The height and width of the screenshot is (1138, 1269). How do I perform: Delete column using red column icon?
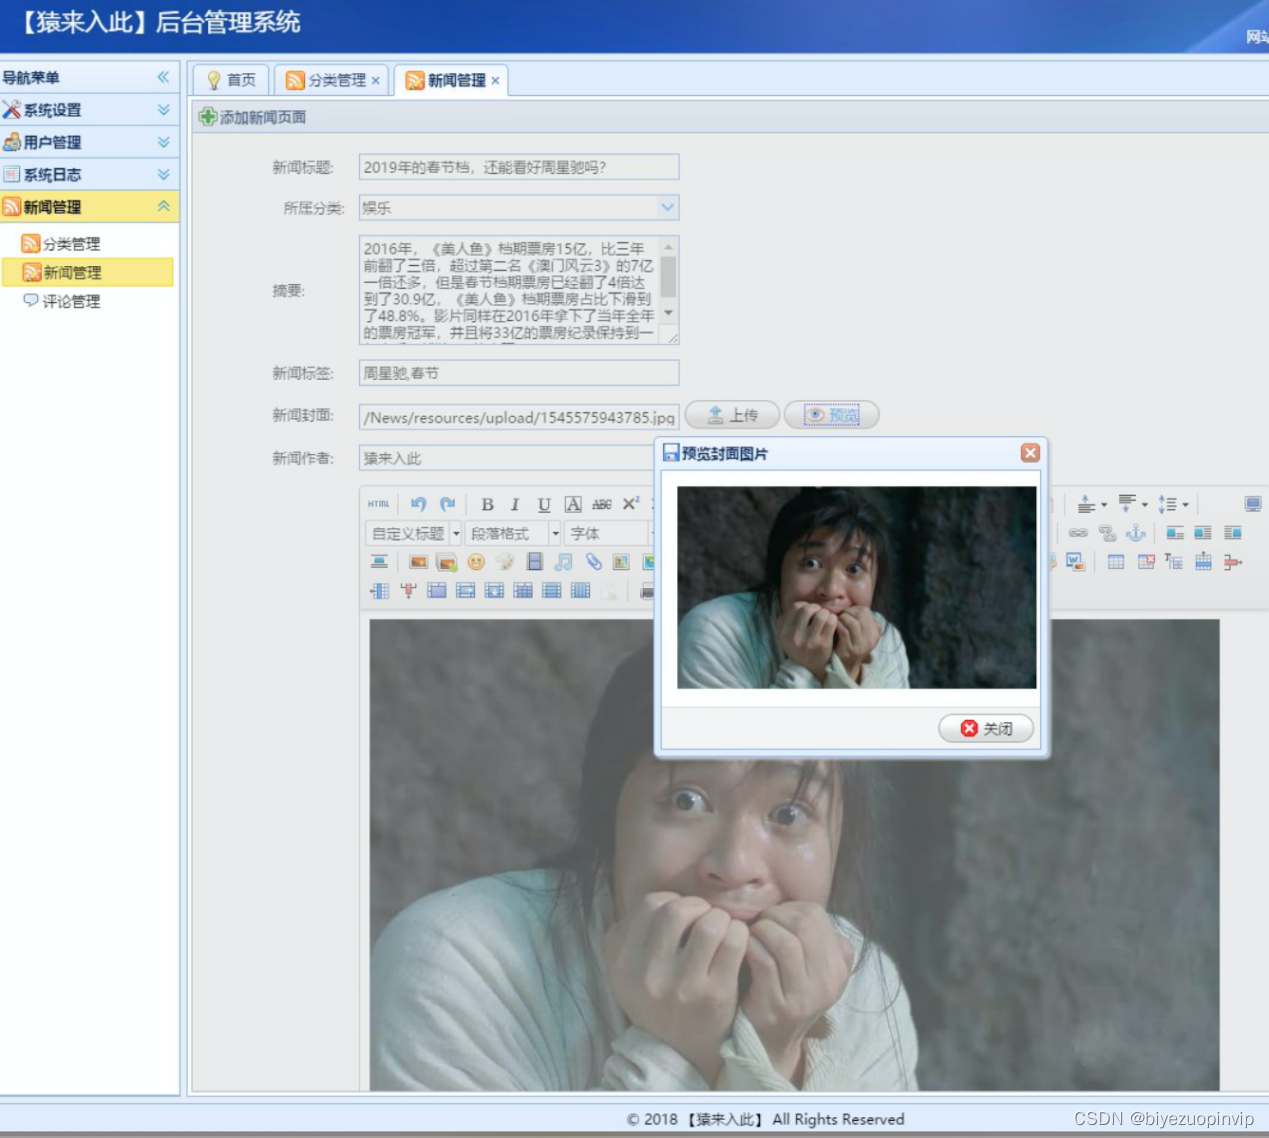click(x=408, y=591)
